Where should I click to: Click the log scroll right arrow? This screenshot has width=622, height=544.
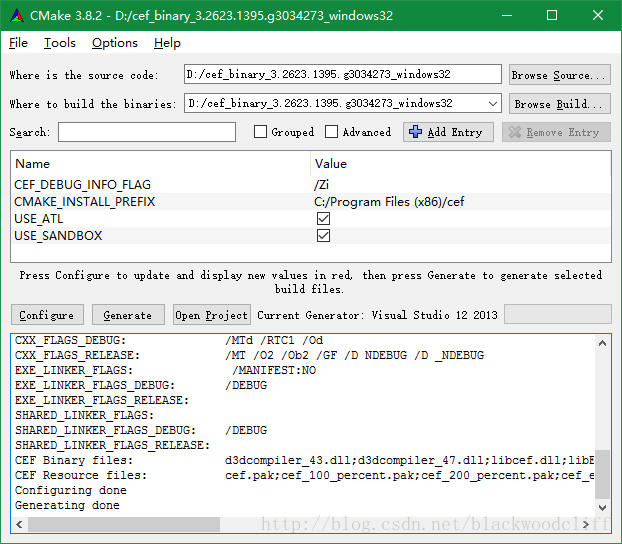(x=586, y=524)
